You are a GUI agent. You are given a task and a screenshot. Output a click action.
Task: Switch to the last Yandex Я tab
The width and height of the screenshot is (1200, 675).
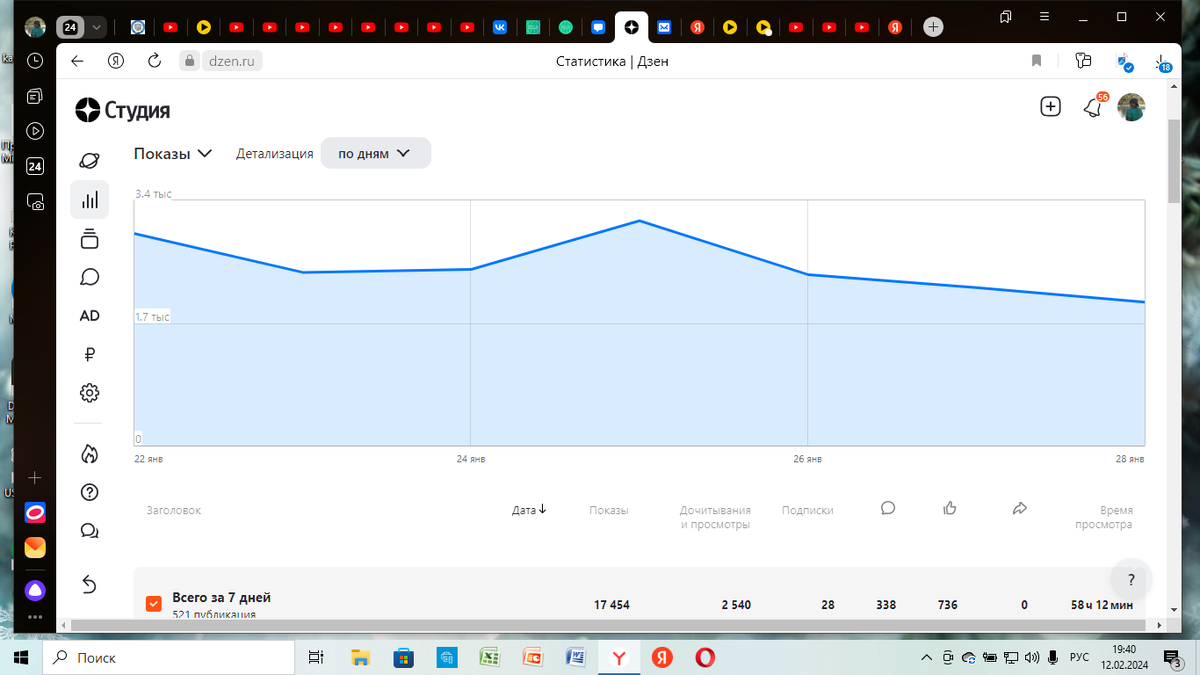point(896,27)
